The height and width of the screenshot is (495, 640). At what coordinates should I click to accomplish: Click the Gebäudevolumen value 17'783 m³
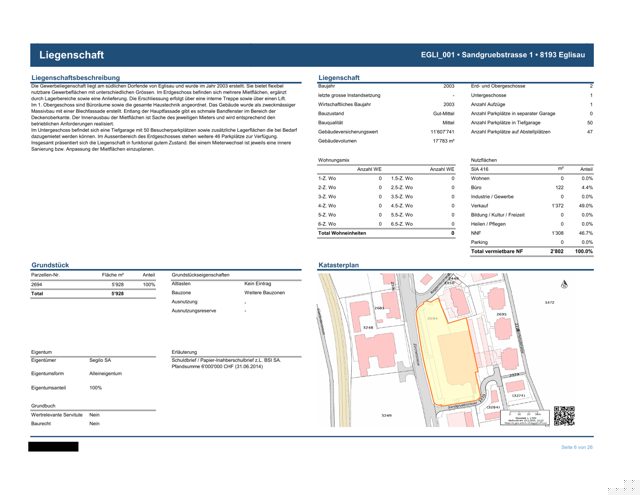click(444, 141)
